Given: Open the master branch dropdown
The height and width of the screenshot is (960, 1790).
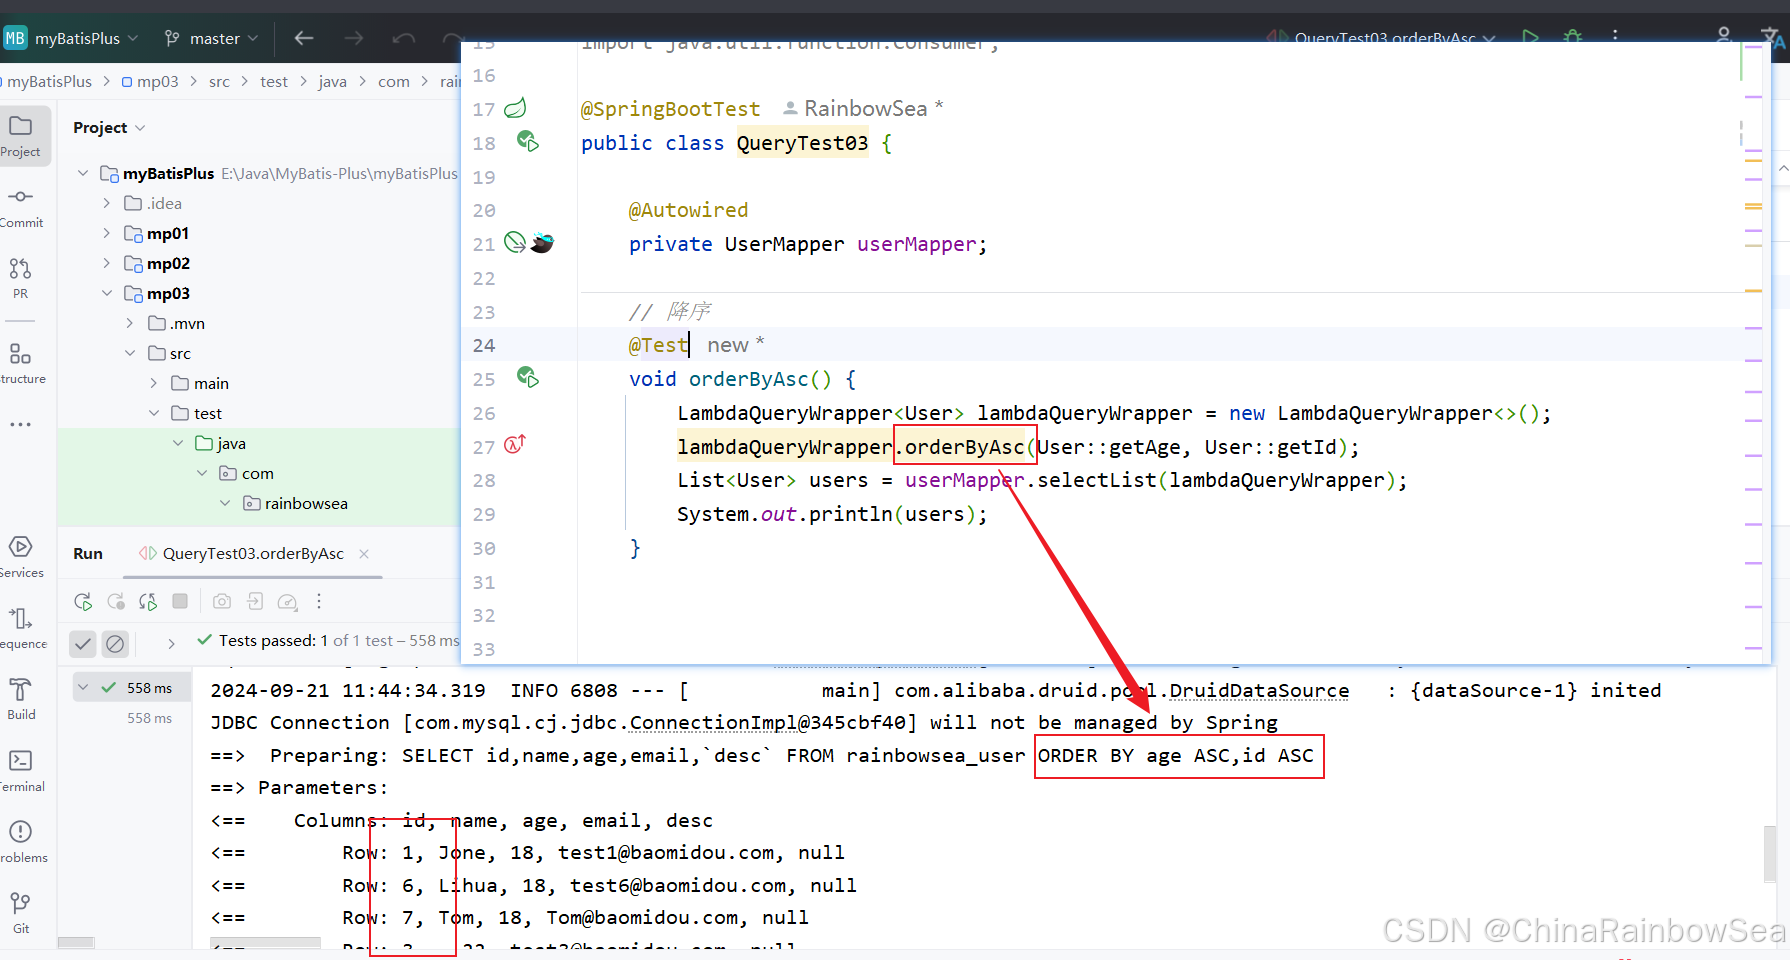Looking at the screenshot, I should click(211, 38).
